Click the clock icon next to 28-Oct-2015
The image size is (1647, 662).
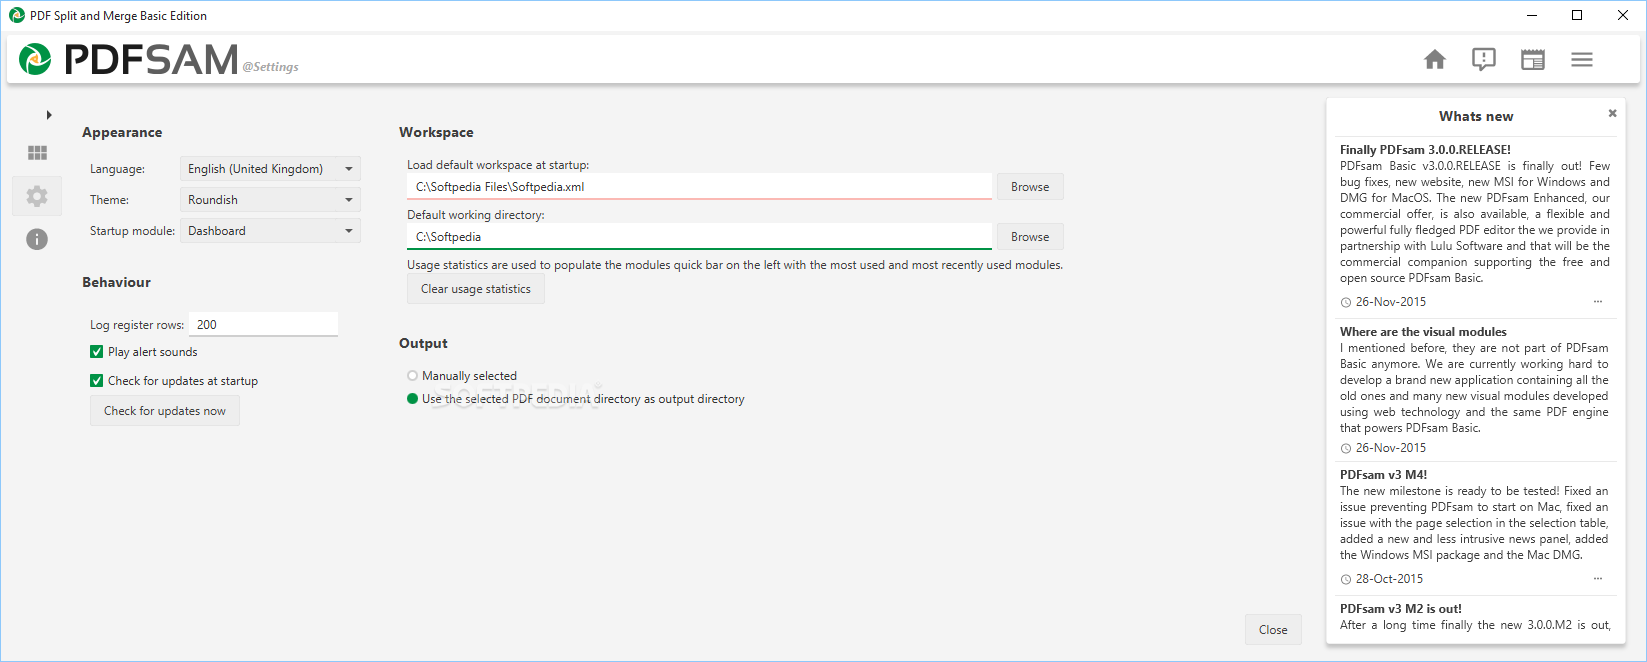[1346, 580]
